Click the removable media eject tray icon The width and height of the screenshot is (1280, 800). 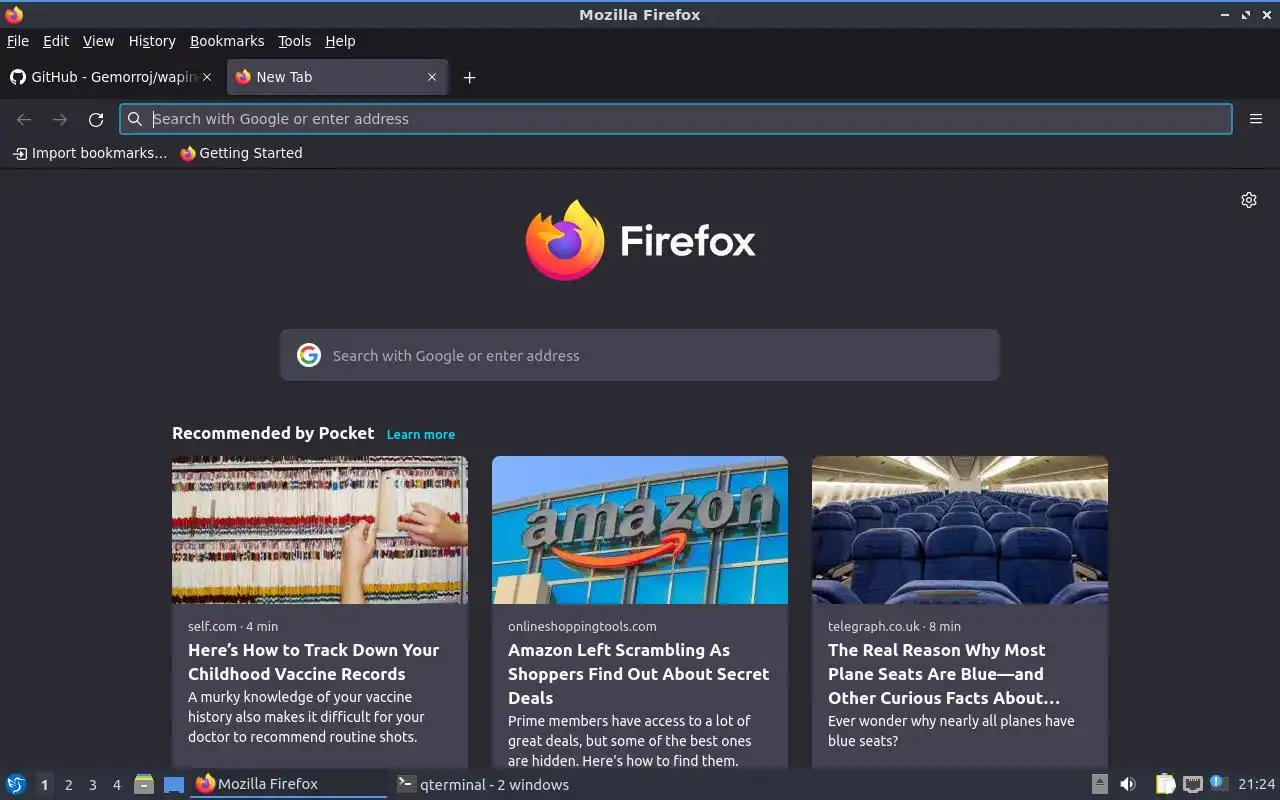[1099, 784]
